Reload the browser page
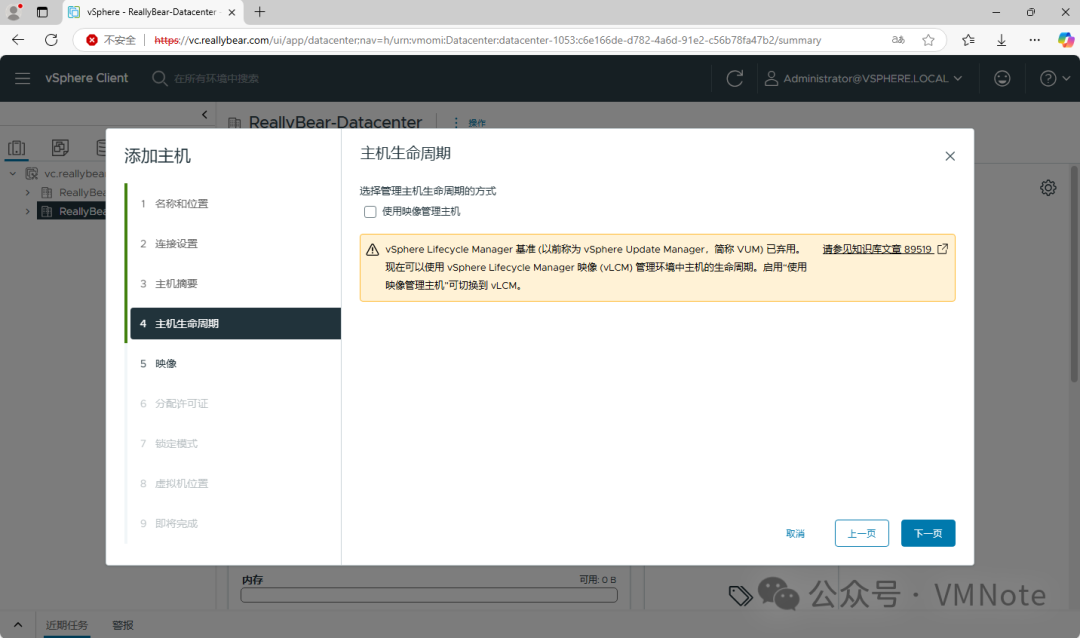The width and height of the screenshot is (1080, 638). (x=51, y=40)
